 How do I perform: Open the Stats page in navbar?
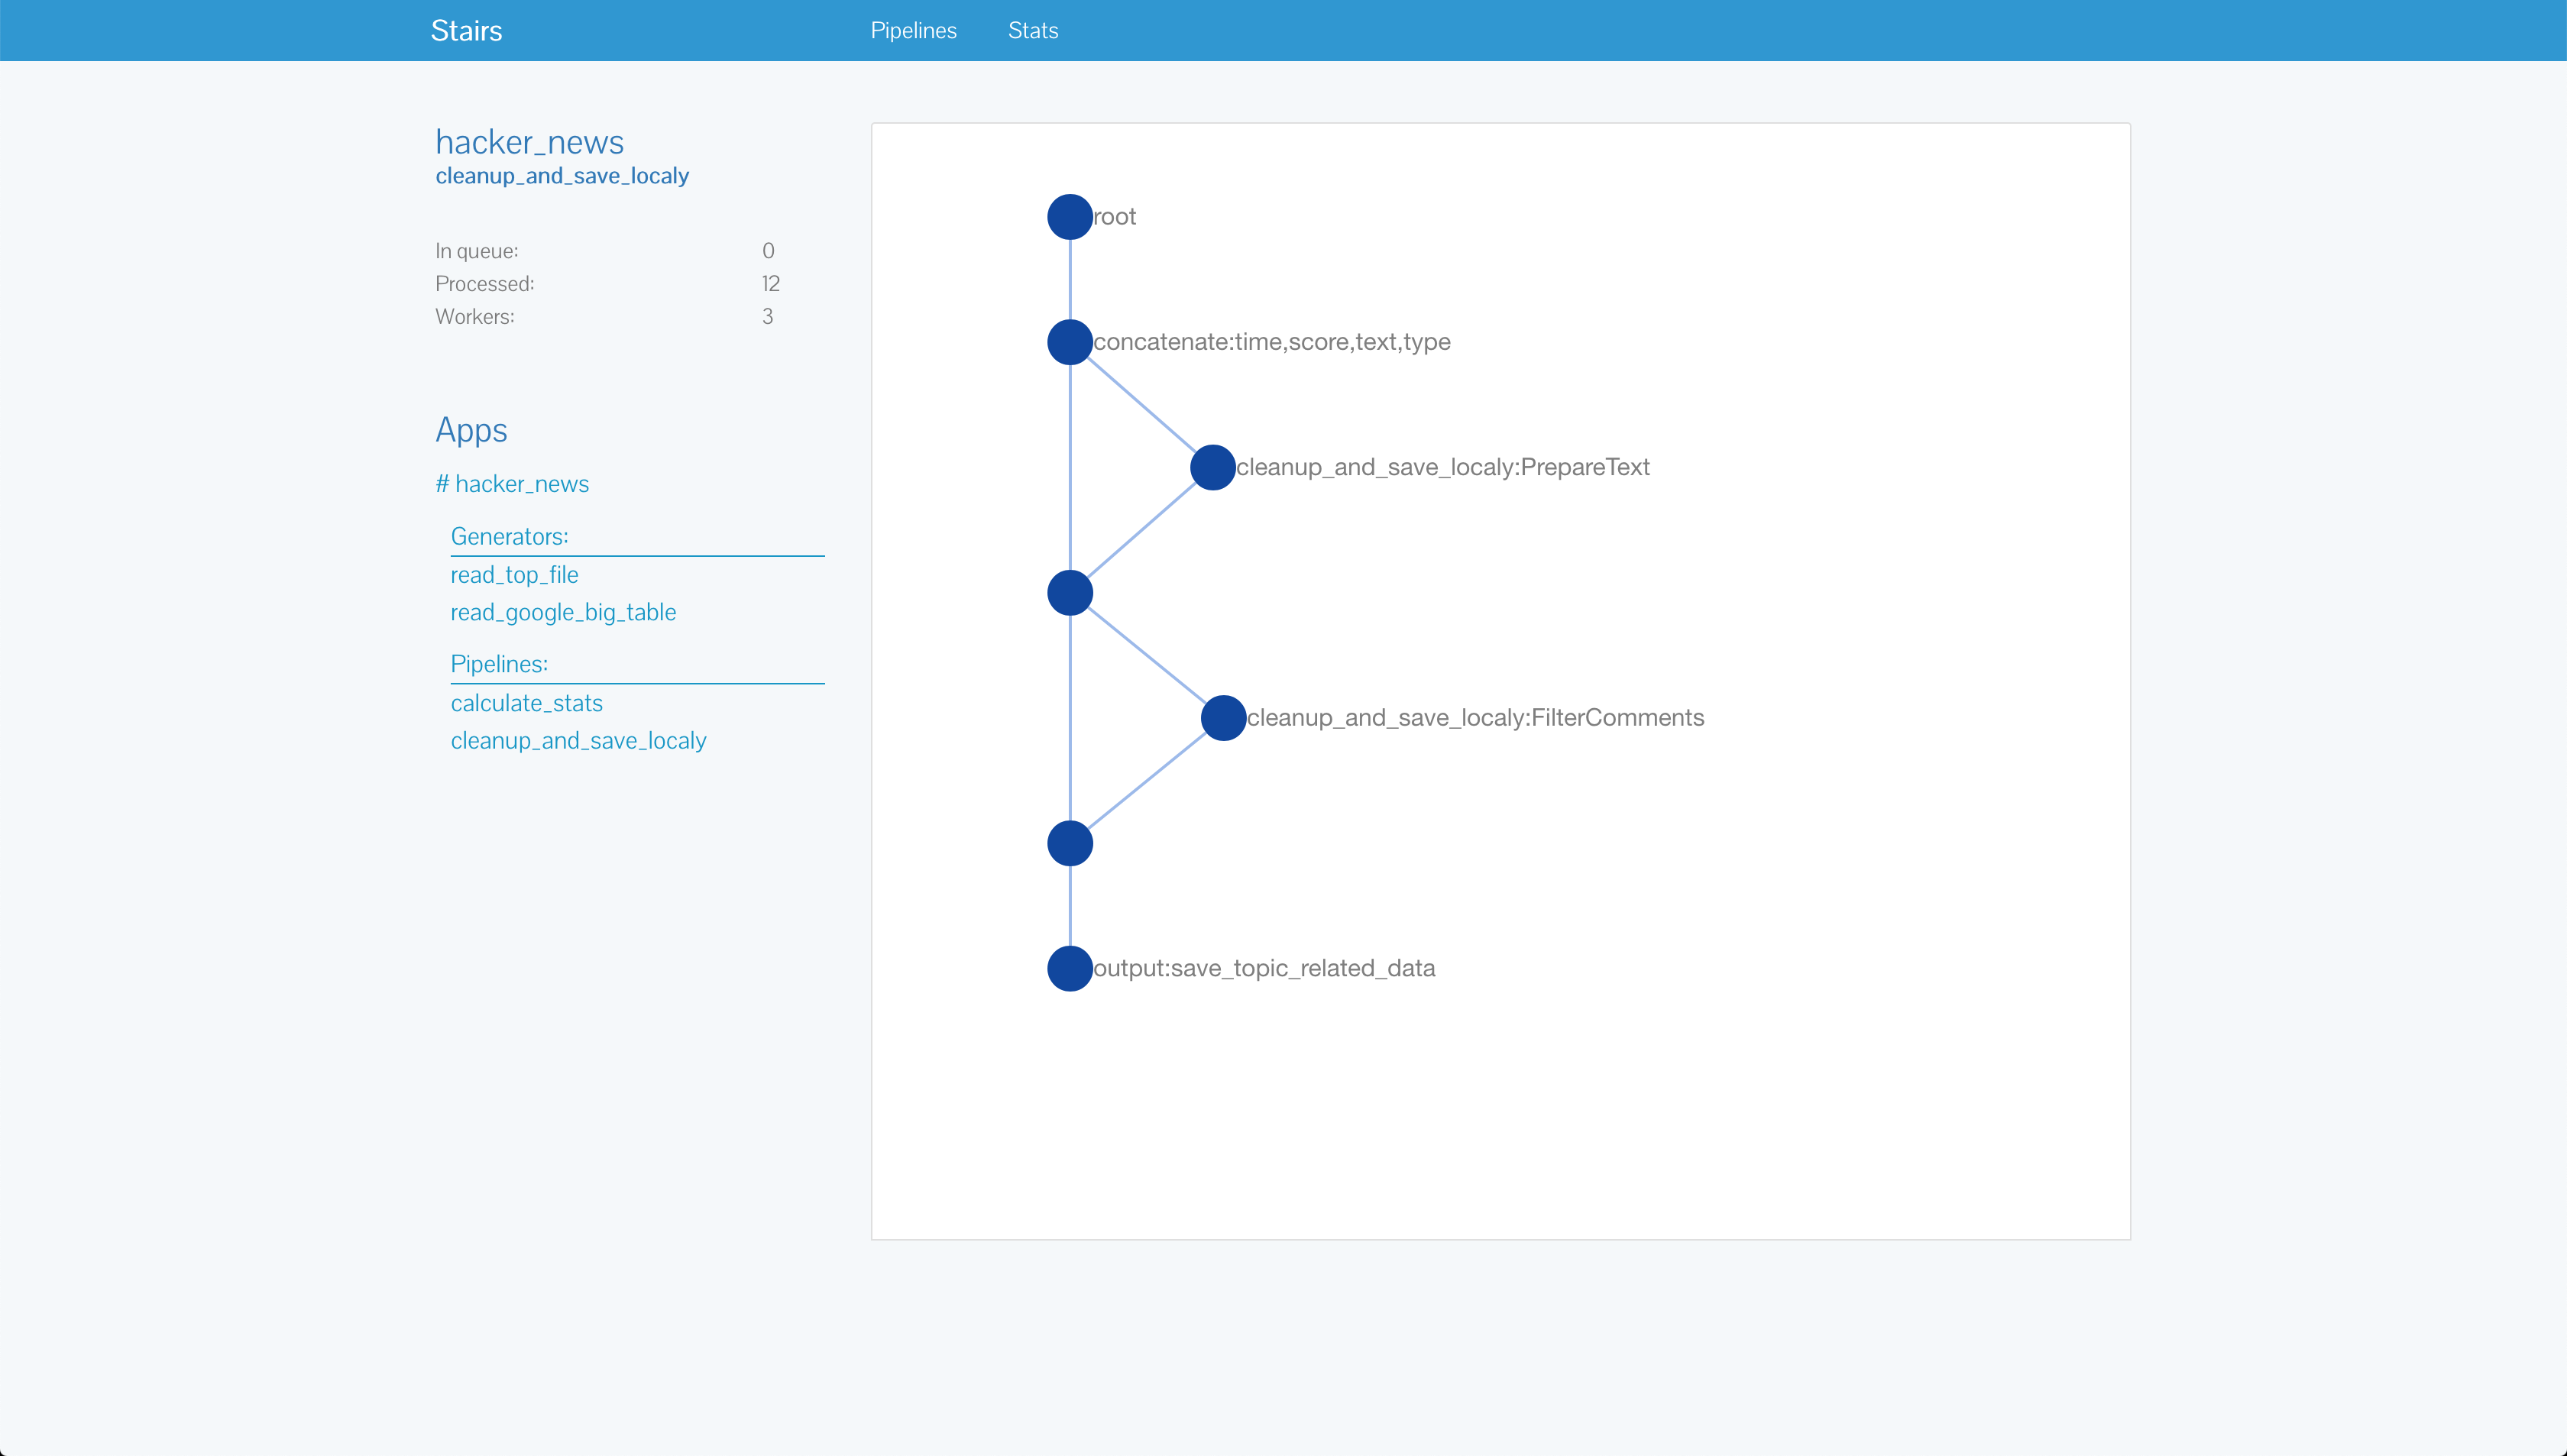click(1032, 31)
